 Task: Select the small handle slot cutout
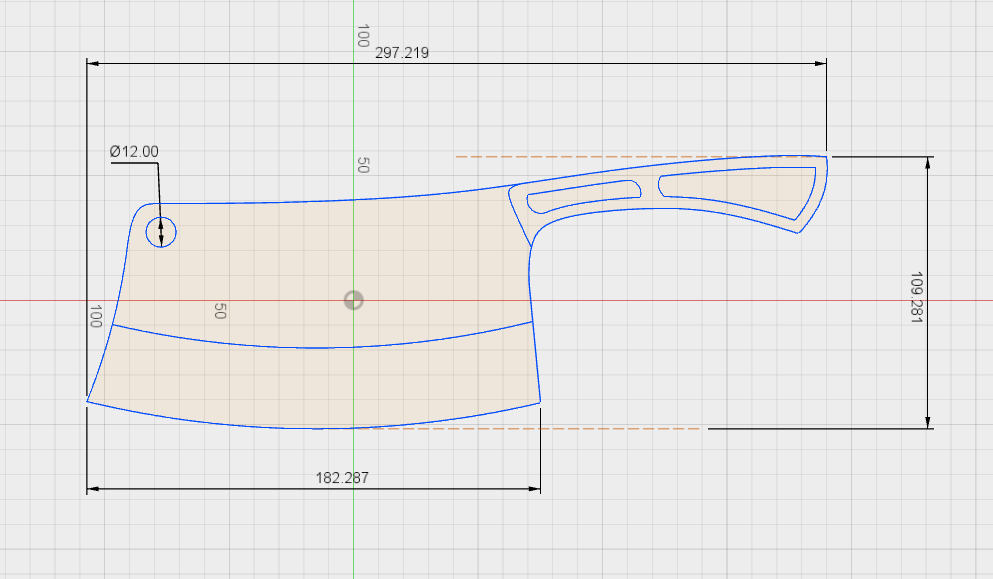[584, 197]
